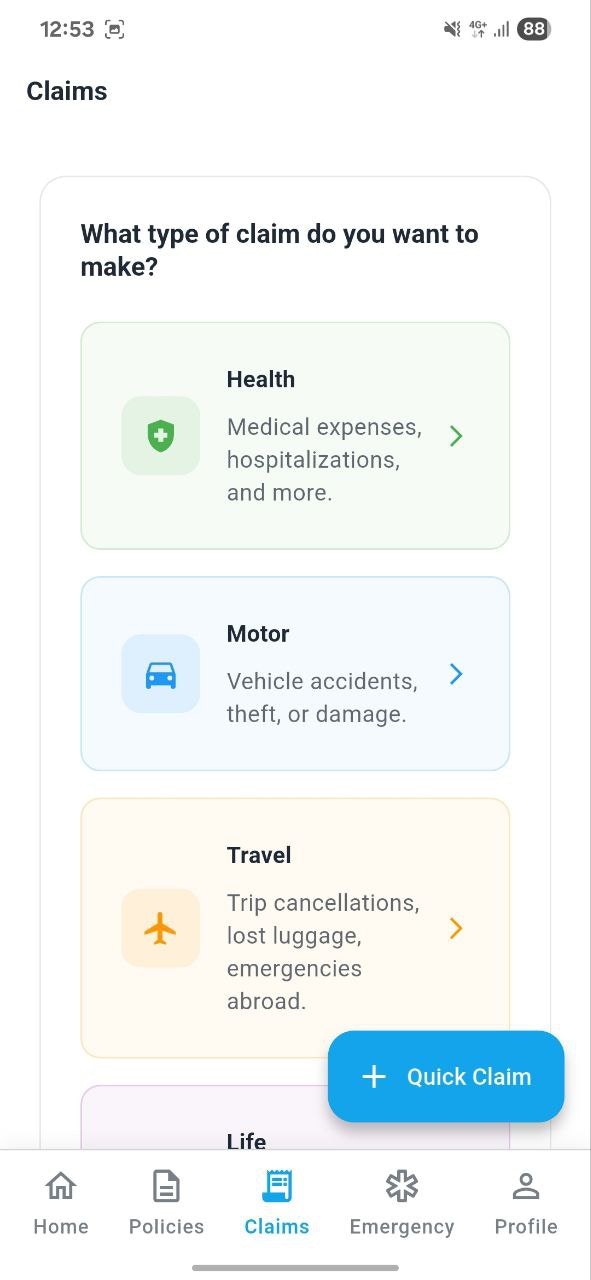Tap the battery indicator in status bar
This screenshot has width=591, height=1280.
click(x=534, y=29)
